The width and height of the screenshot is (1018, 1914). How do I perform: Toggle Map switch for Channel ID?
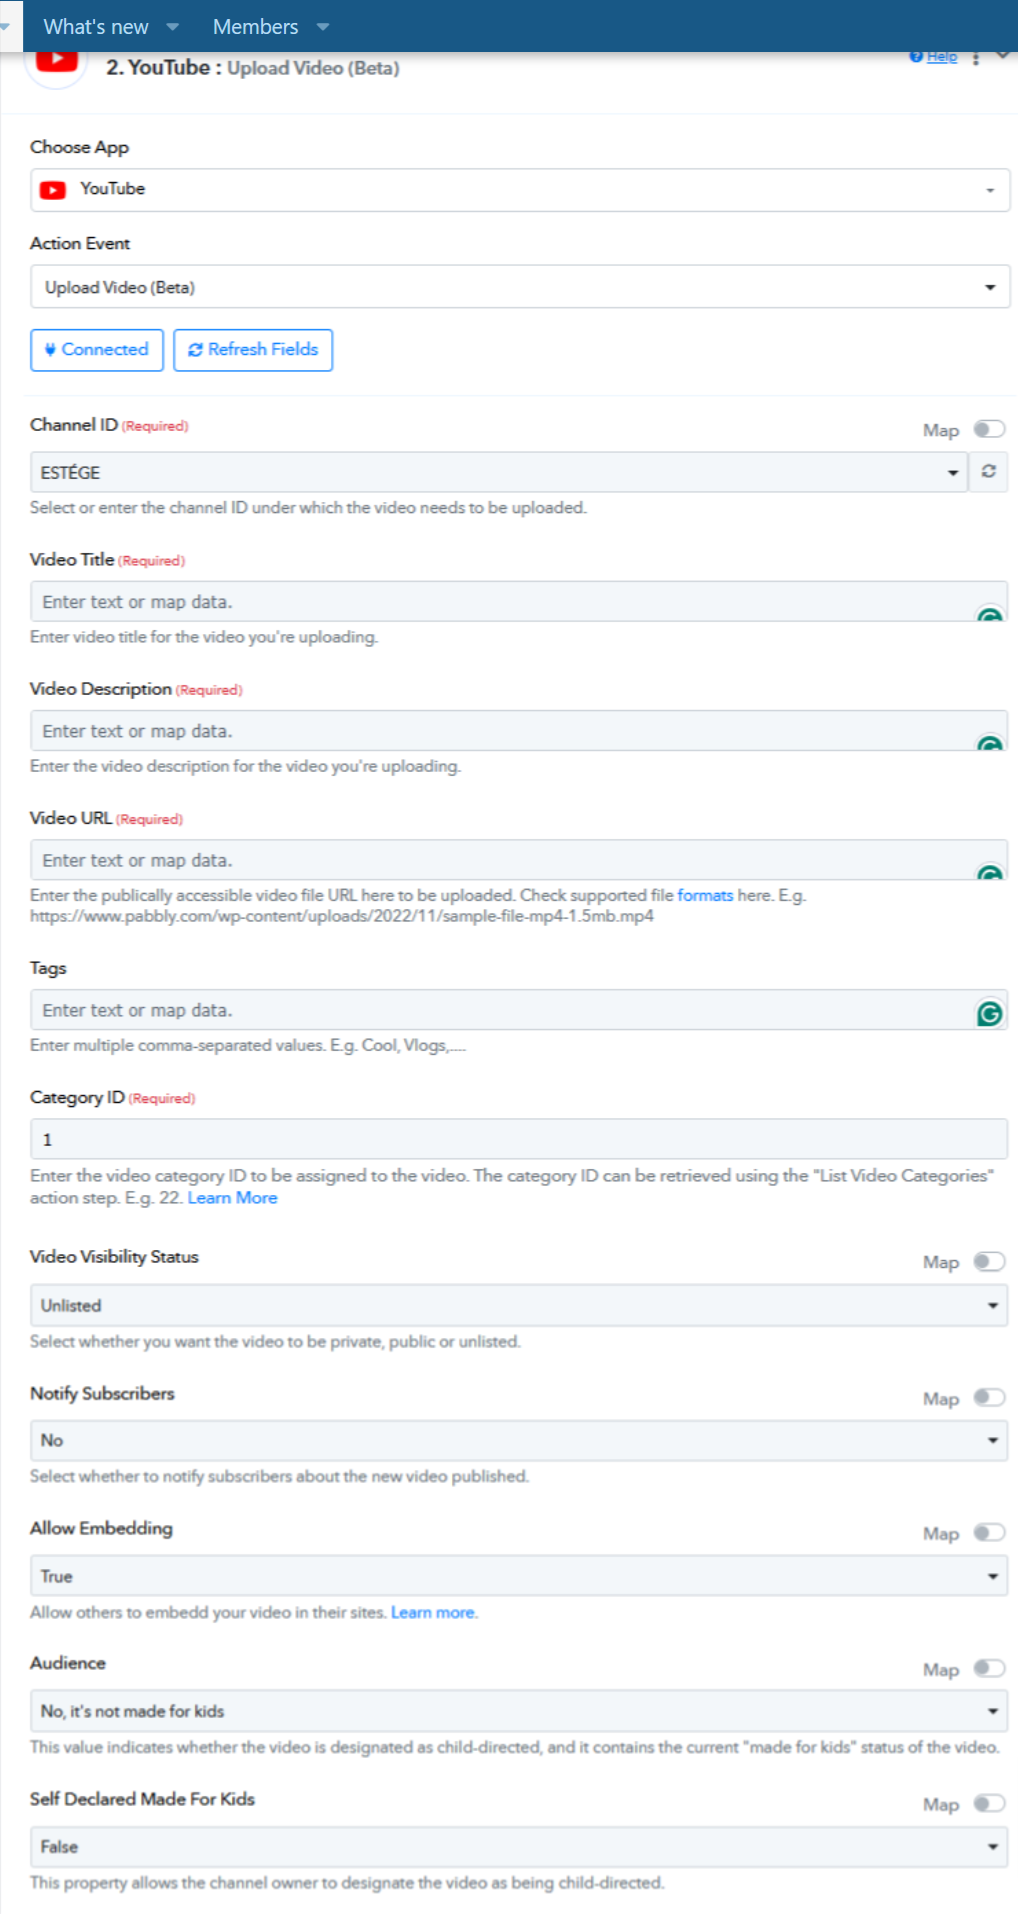(x=989, y=429)
